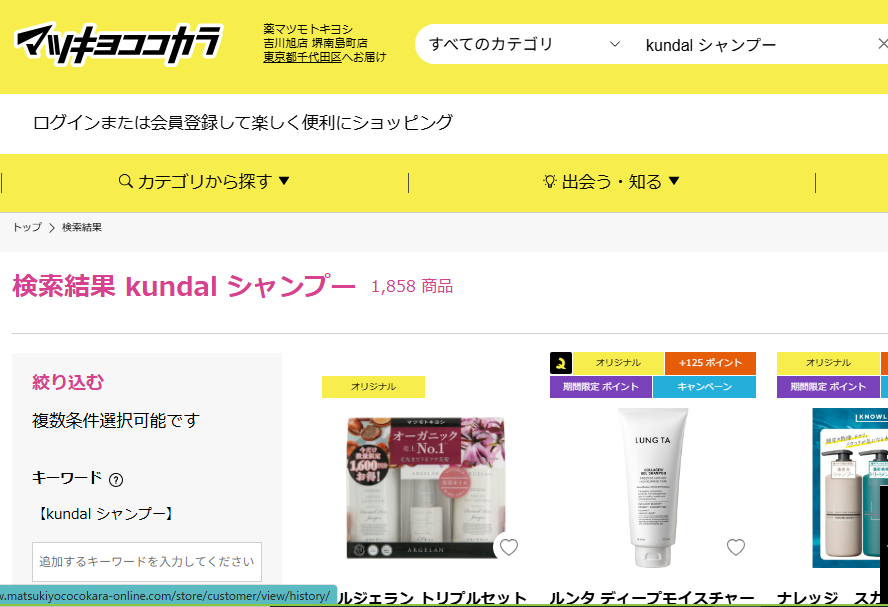Open the 東京都千代田区 delivery address link
This screenshot has width=888, height=607.
coord(302,57)
